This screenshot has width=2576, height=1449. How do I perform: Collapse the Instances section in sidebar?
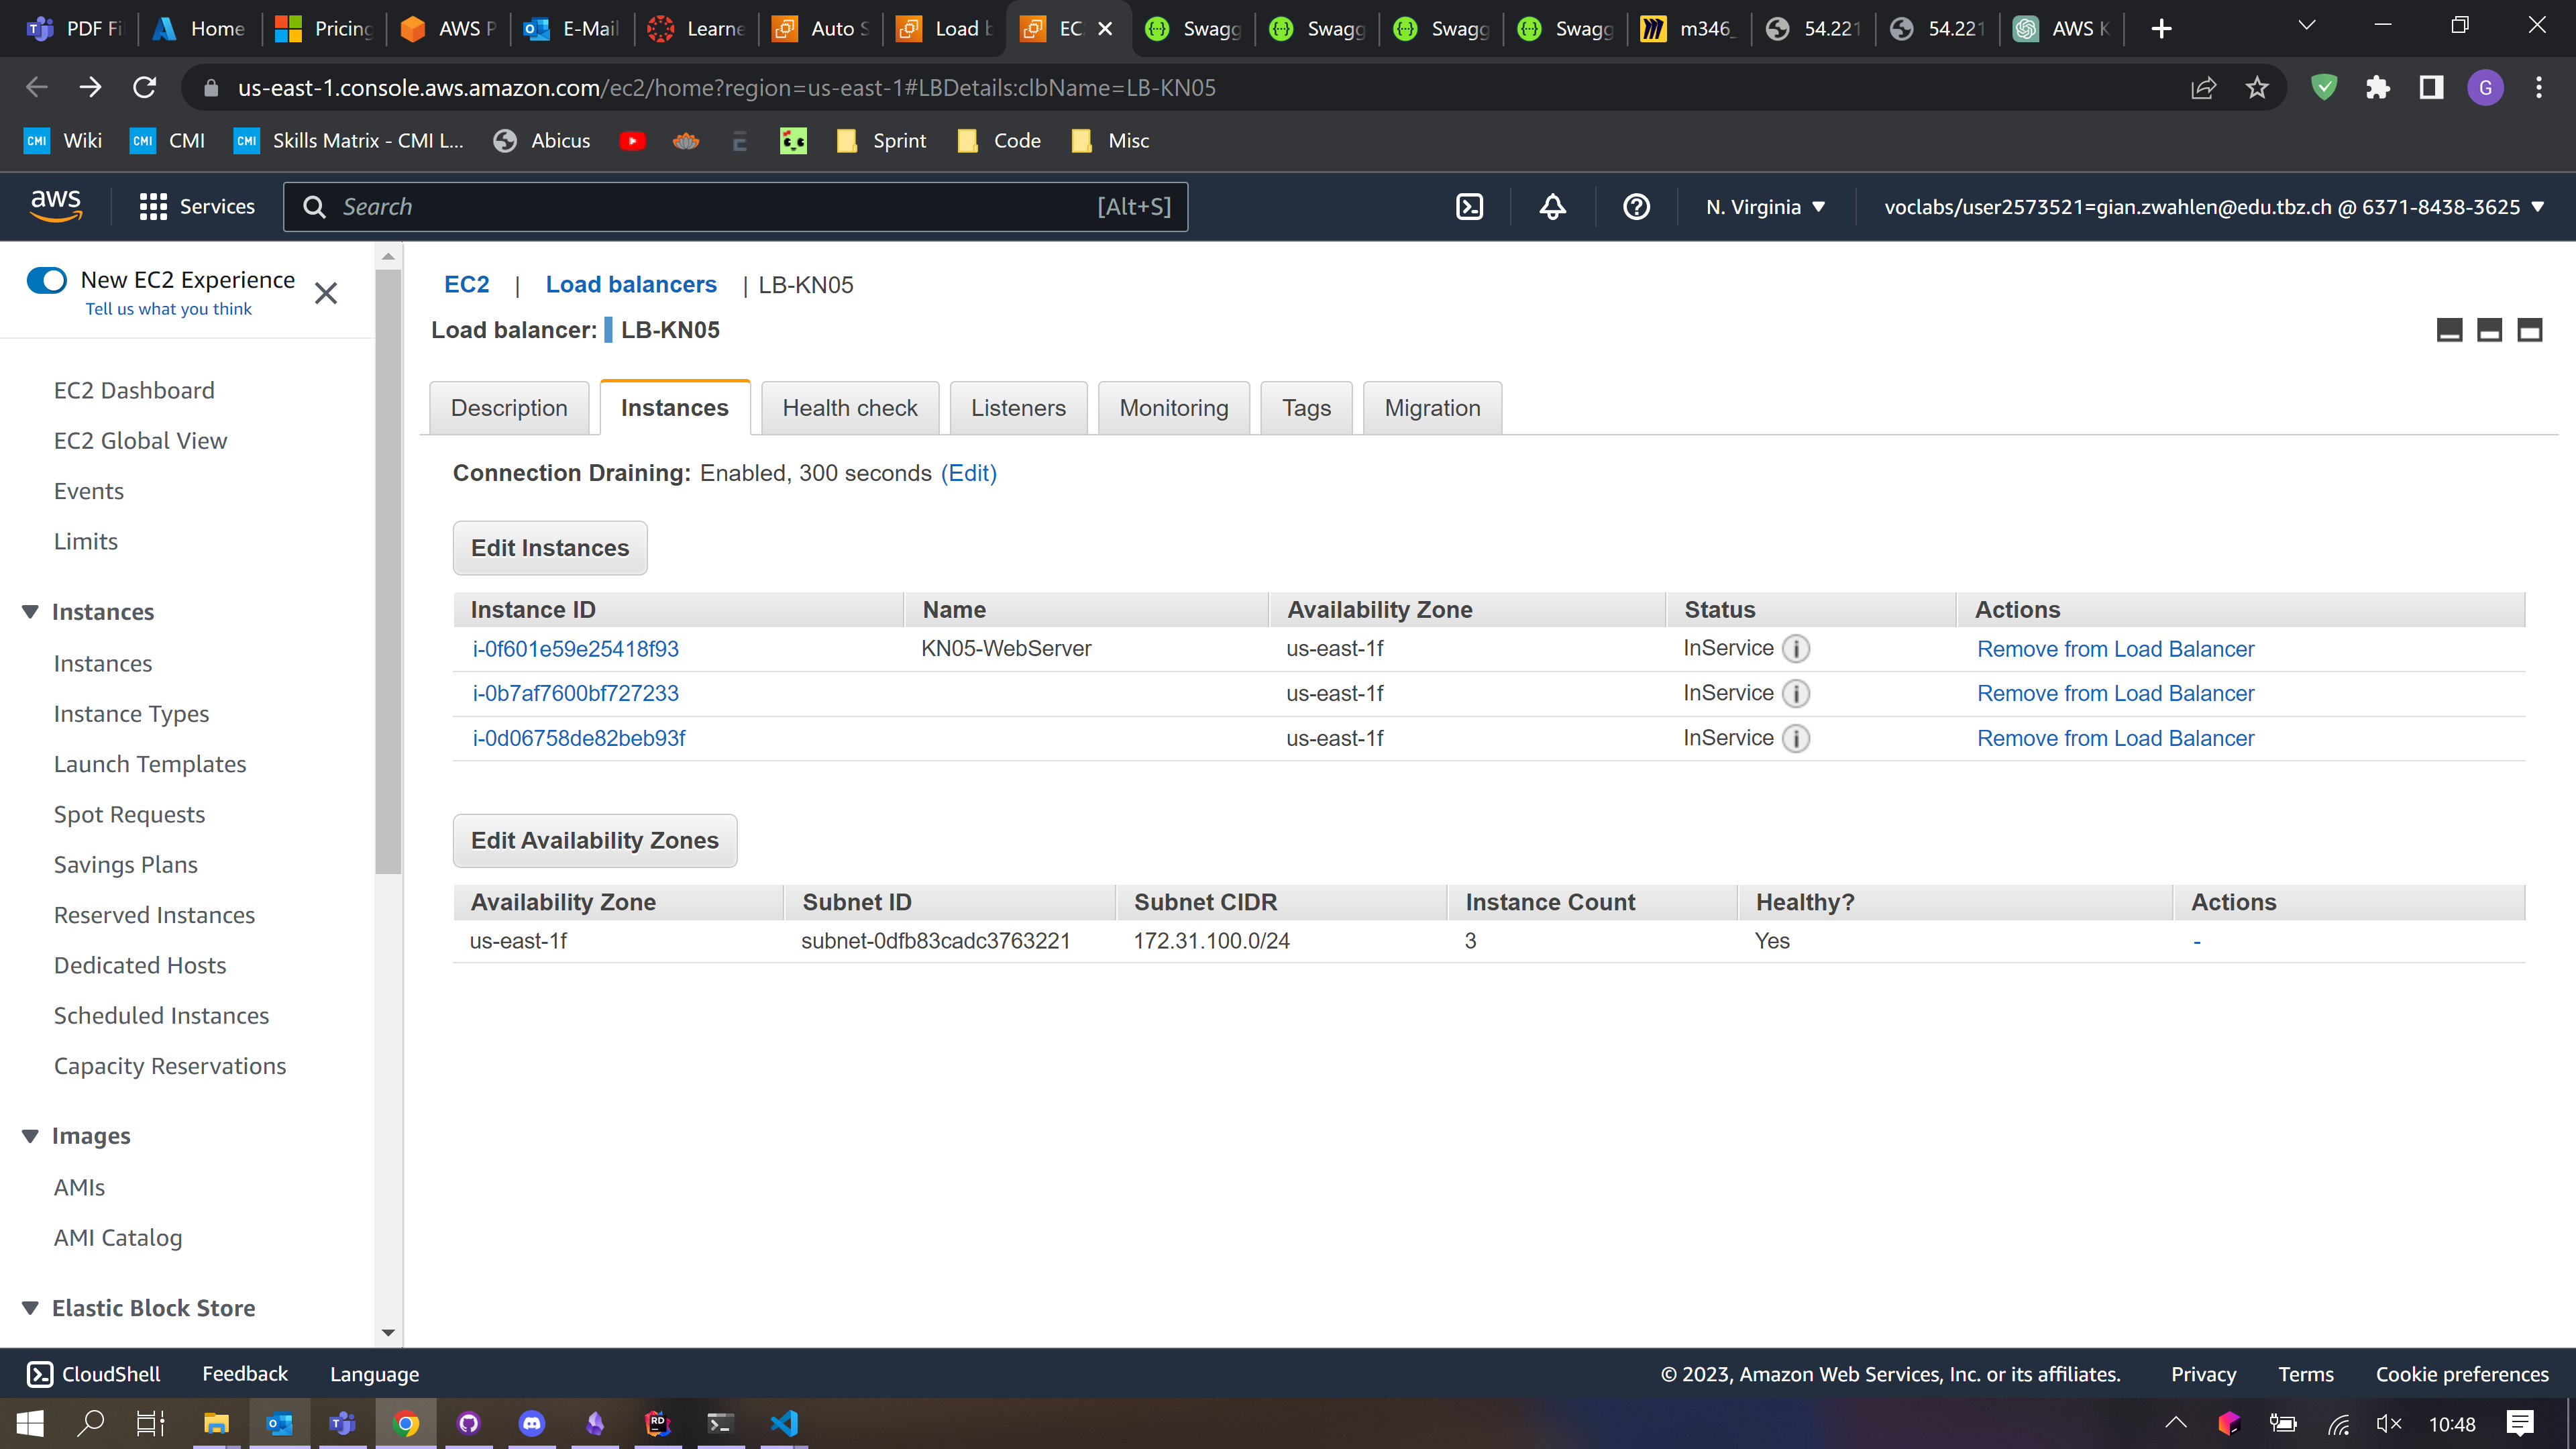click(30, 612)
